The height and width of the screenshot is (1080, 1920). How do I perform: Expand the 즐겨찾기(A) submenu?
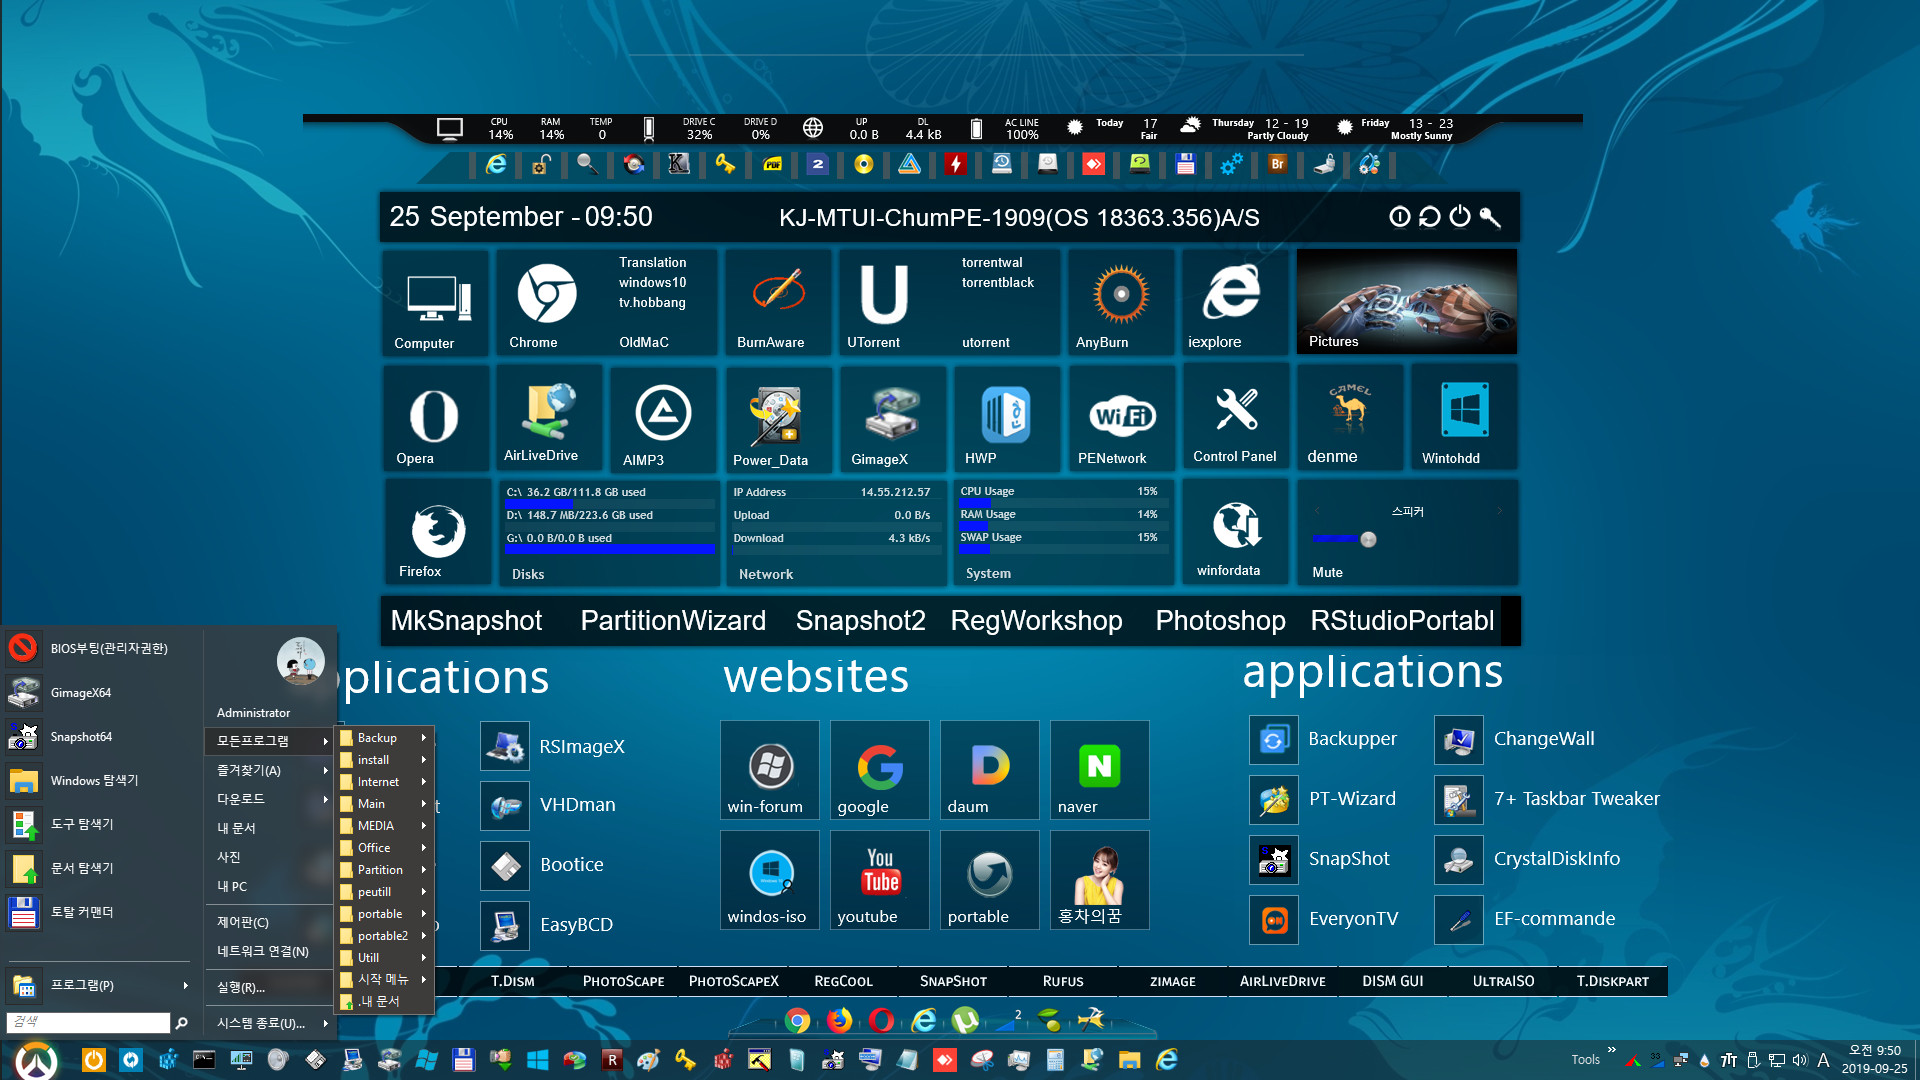click(271, 770)
